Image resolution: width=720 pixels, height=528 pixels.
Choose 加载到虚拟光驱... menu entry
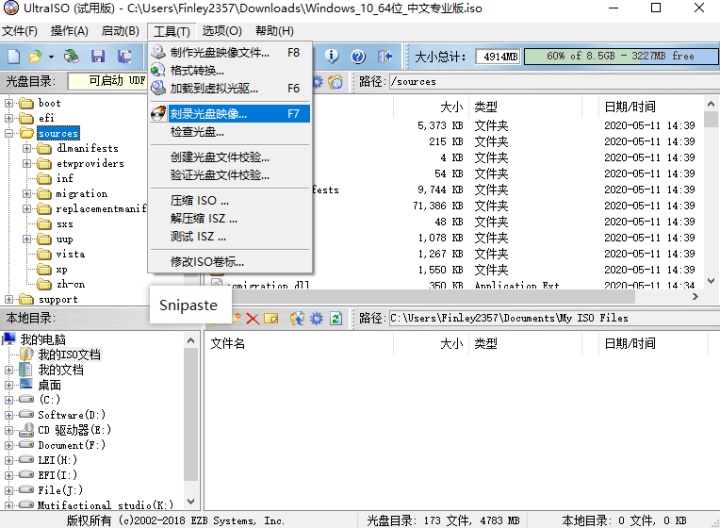[230, 88]
